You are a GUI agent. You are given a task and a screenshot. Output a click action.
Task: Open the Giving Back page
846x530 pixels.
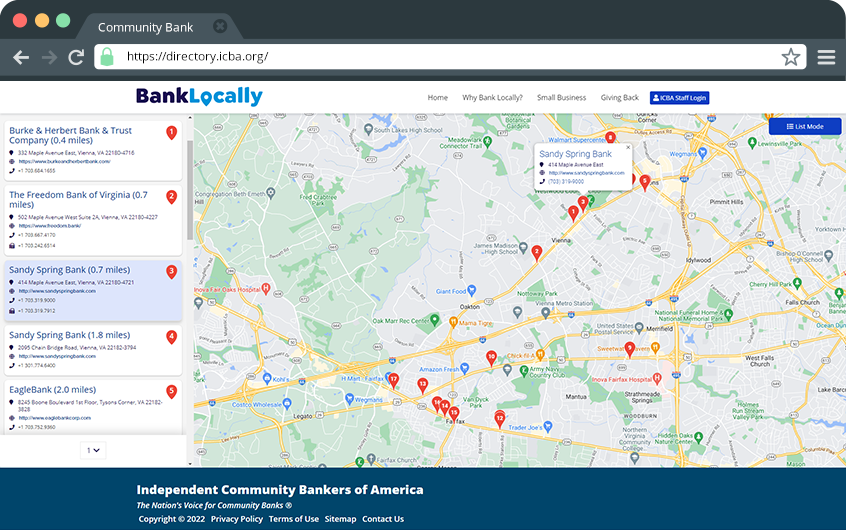[x=619, y=98]
